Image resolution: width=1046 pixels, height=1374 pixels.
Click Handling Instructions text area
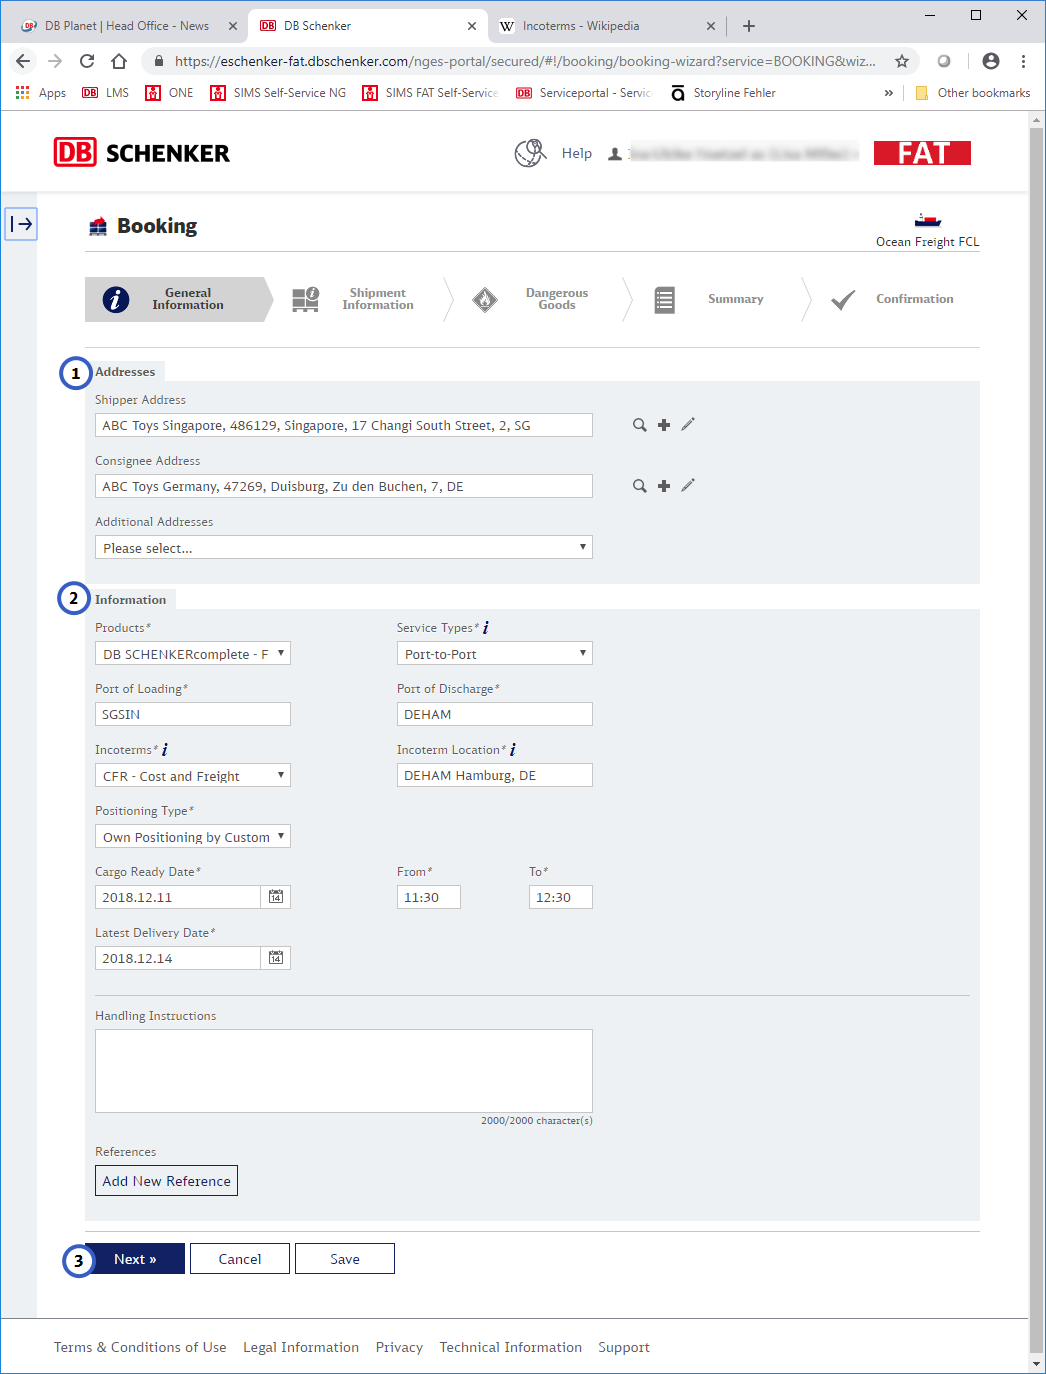coord(344,1071)
